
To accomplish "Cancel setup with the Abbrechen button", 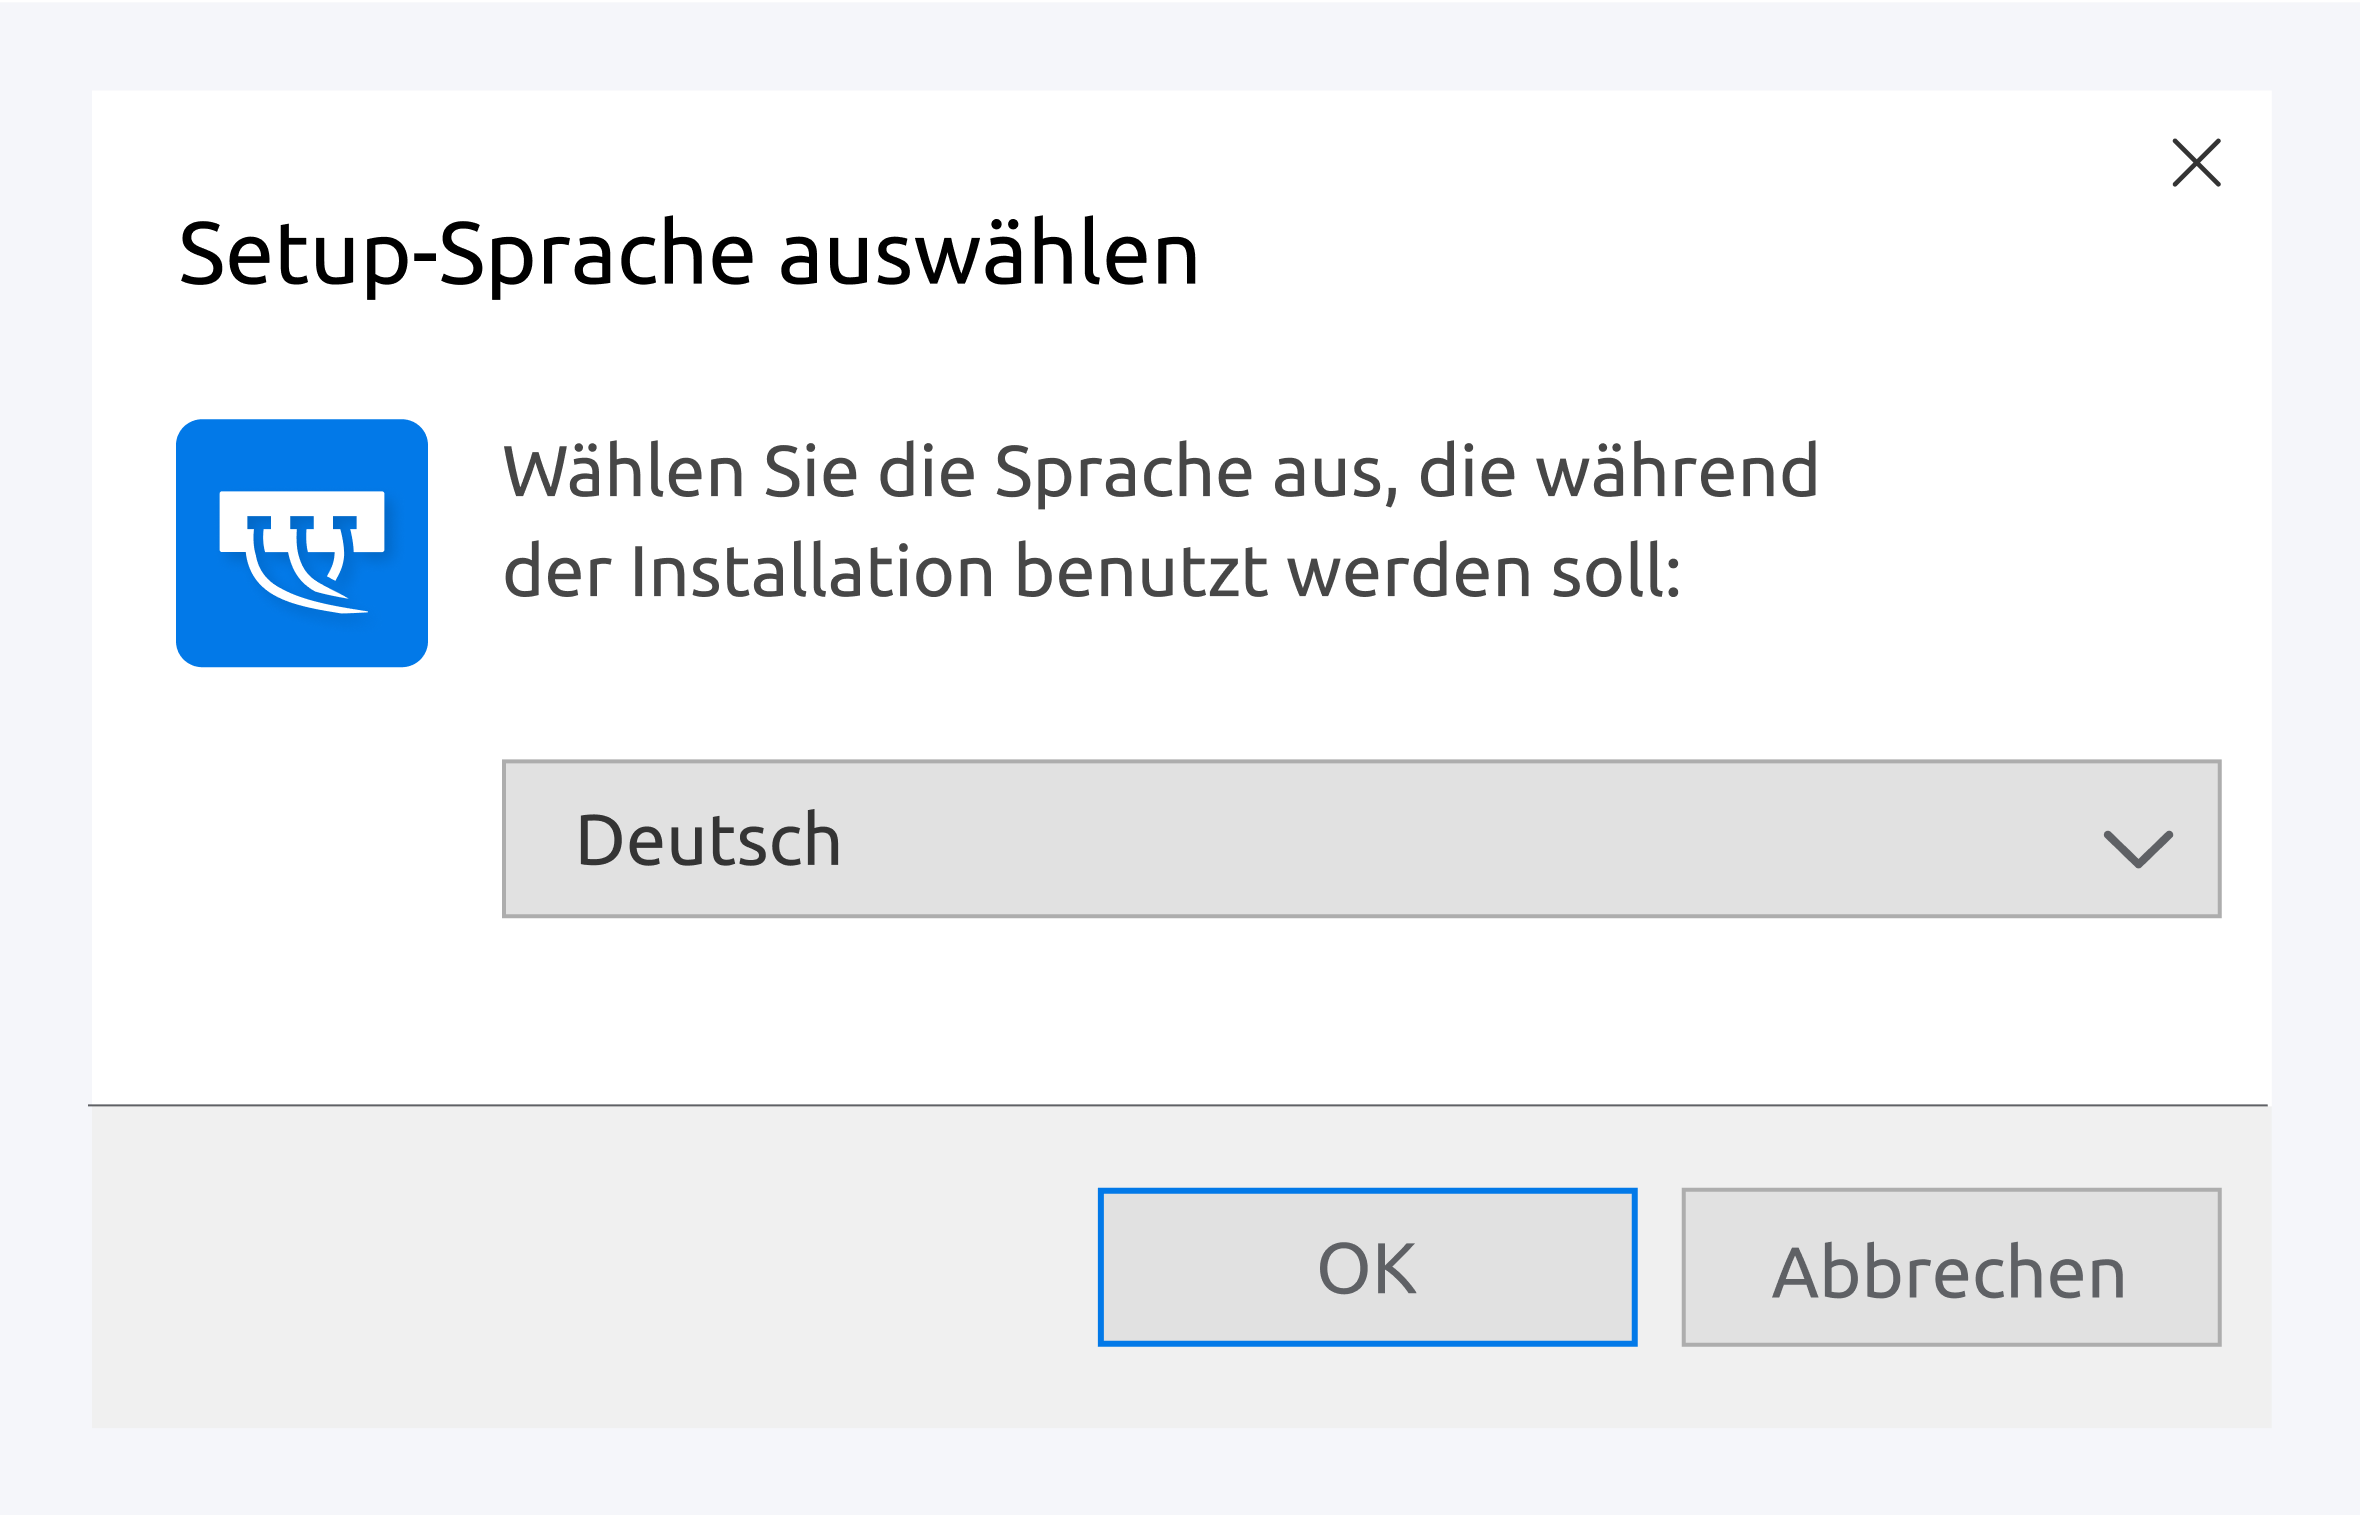I will point(1950,1267).
